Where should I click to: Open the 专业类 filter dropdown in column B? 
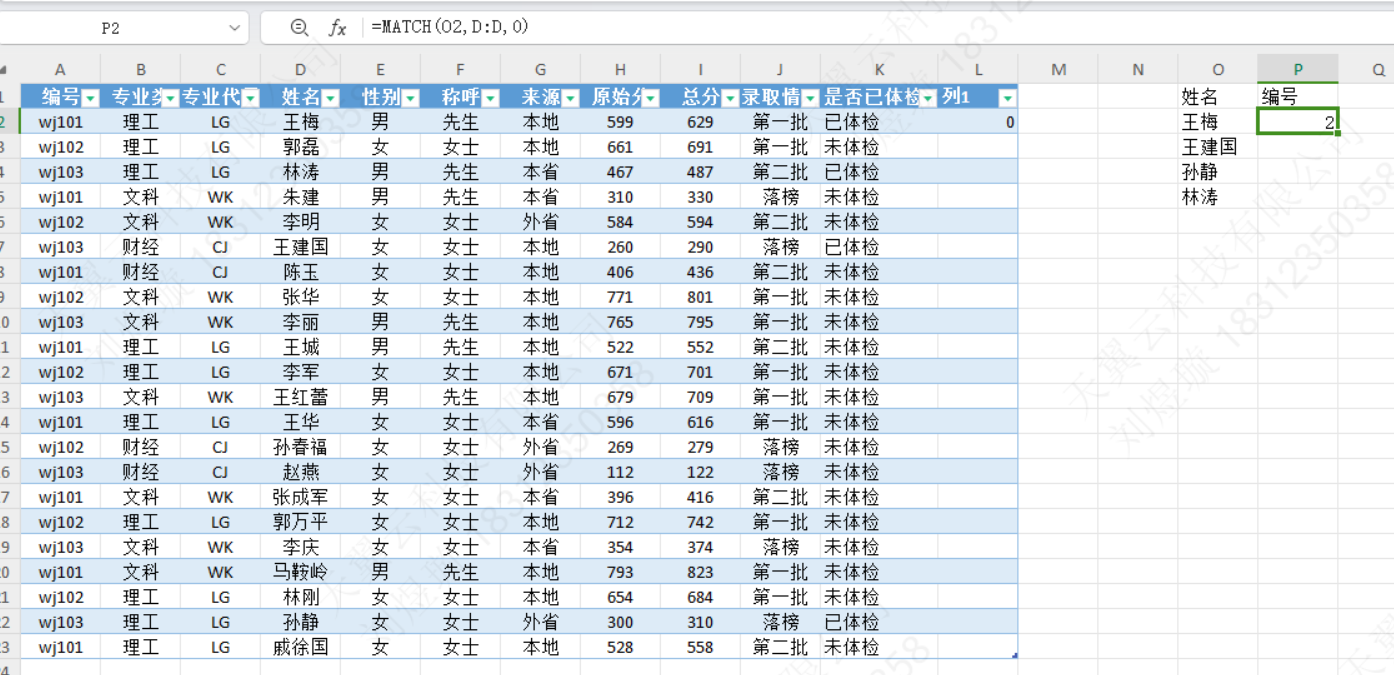171,98
